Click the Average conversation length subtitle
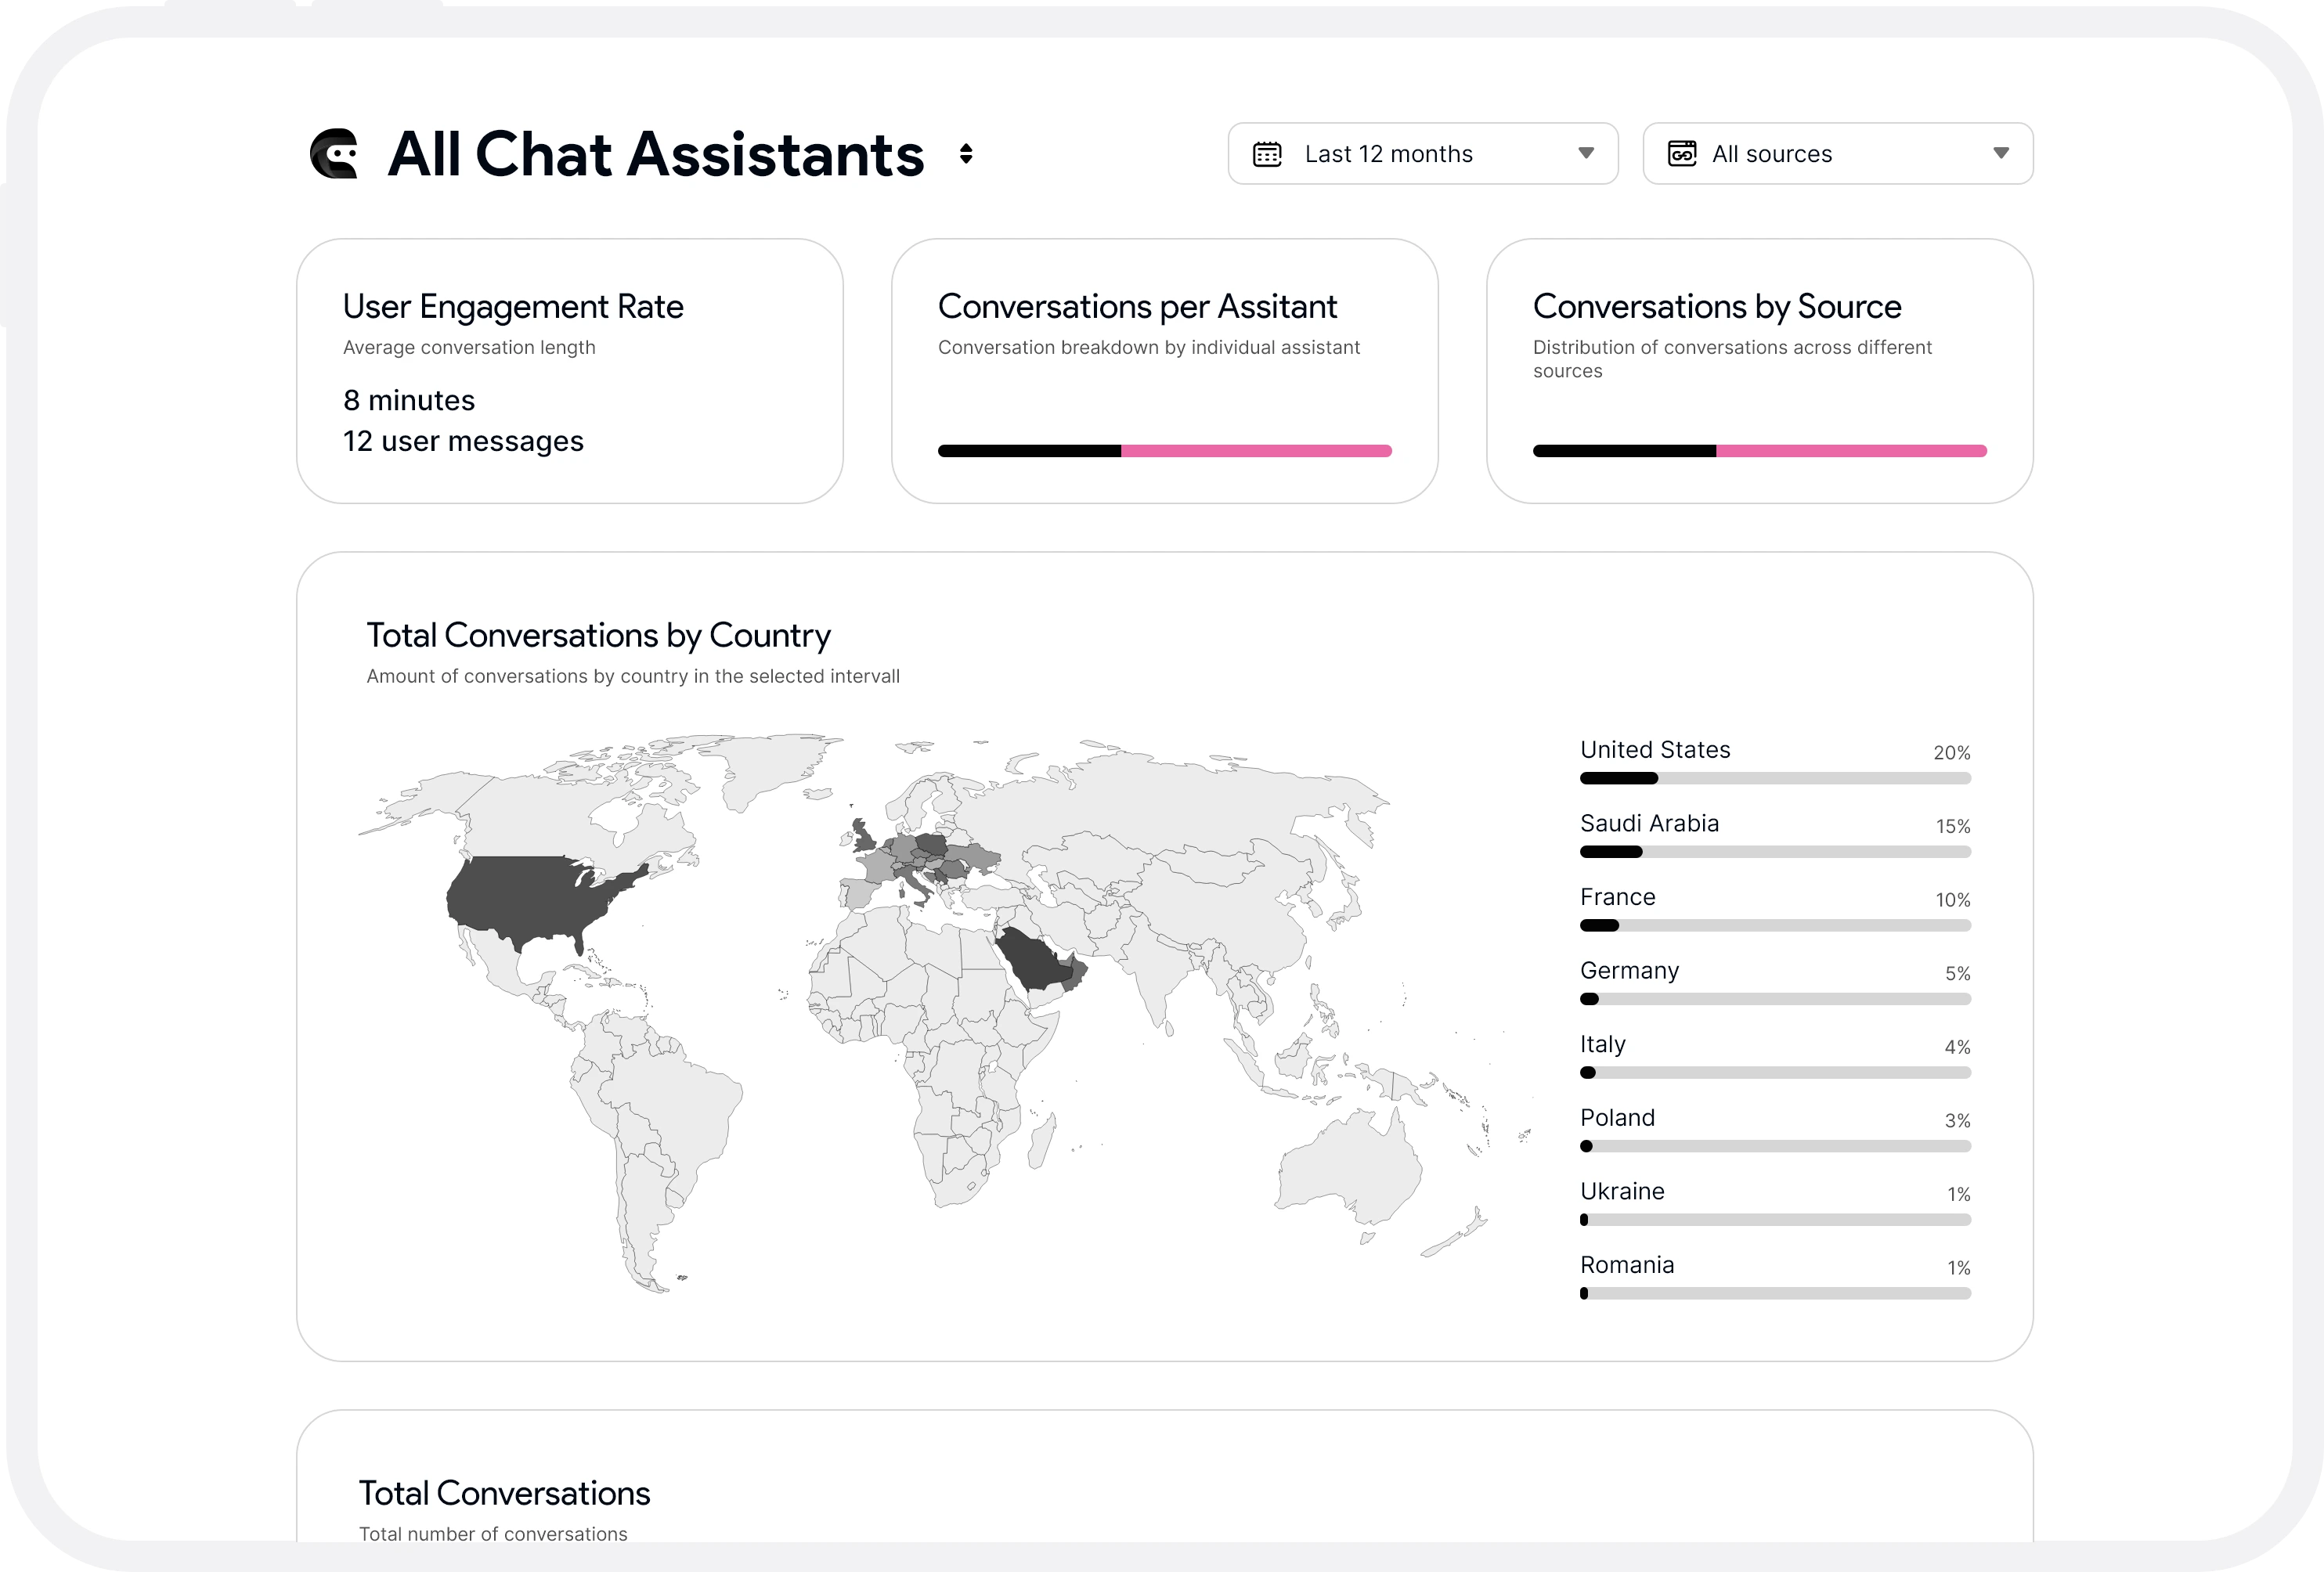 (x=469, y=347)
